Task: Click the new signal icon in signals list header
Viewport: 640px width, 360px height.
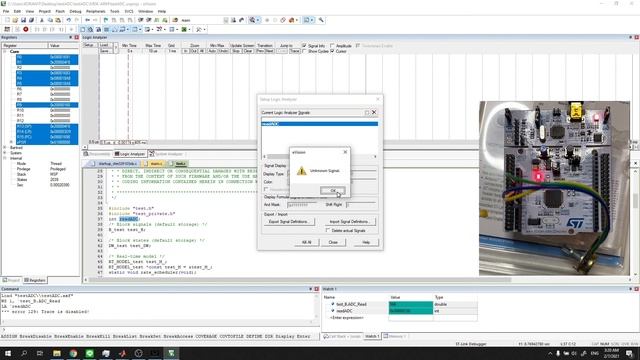Action: pyautogui.click(x=367, y=112)
